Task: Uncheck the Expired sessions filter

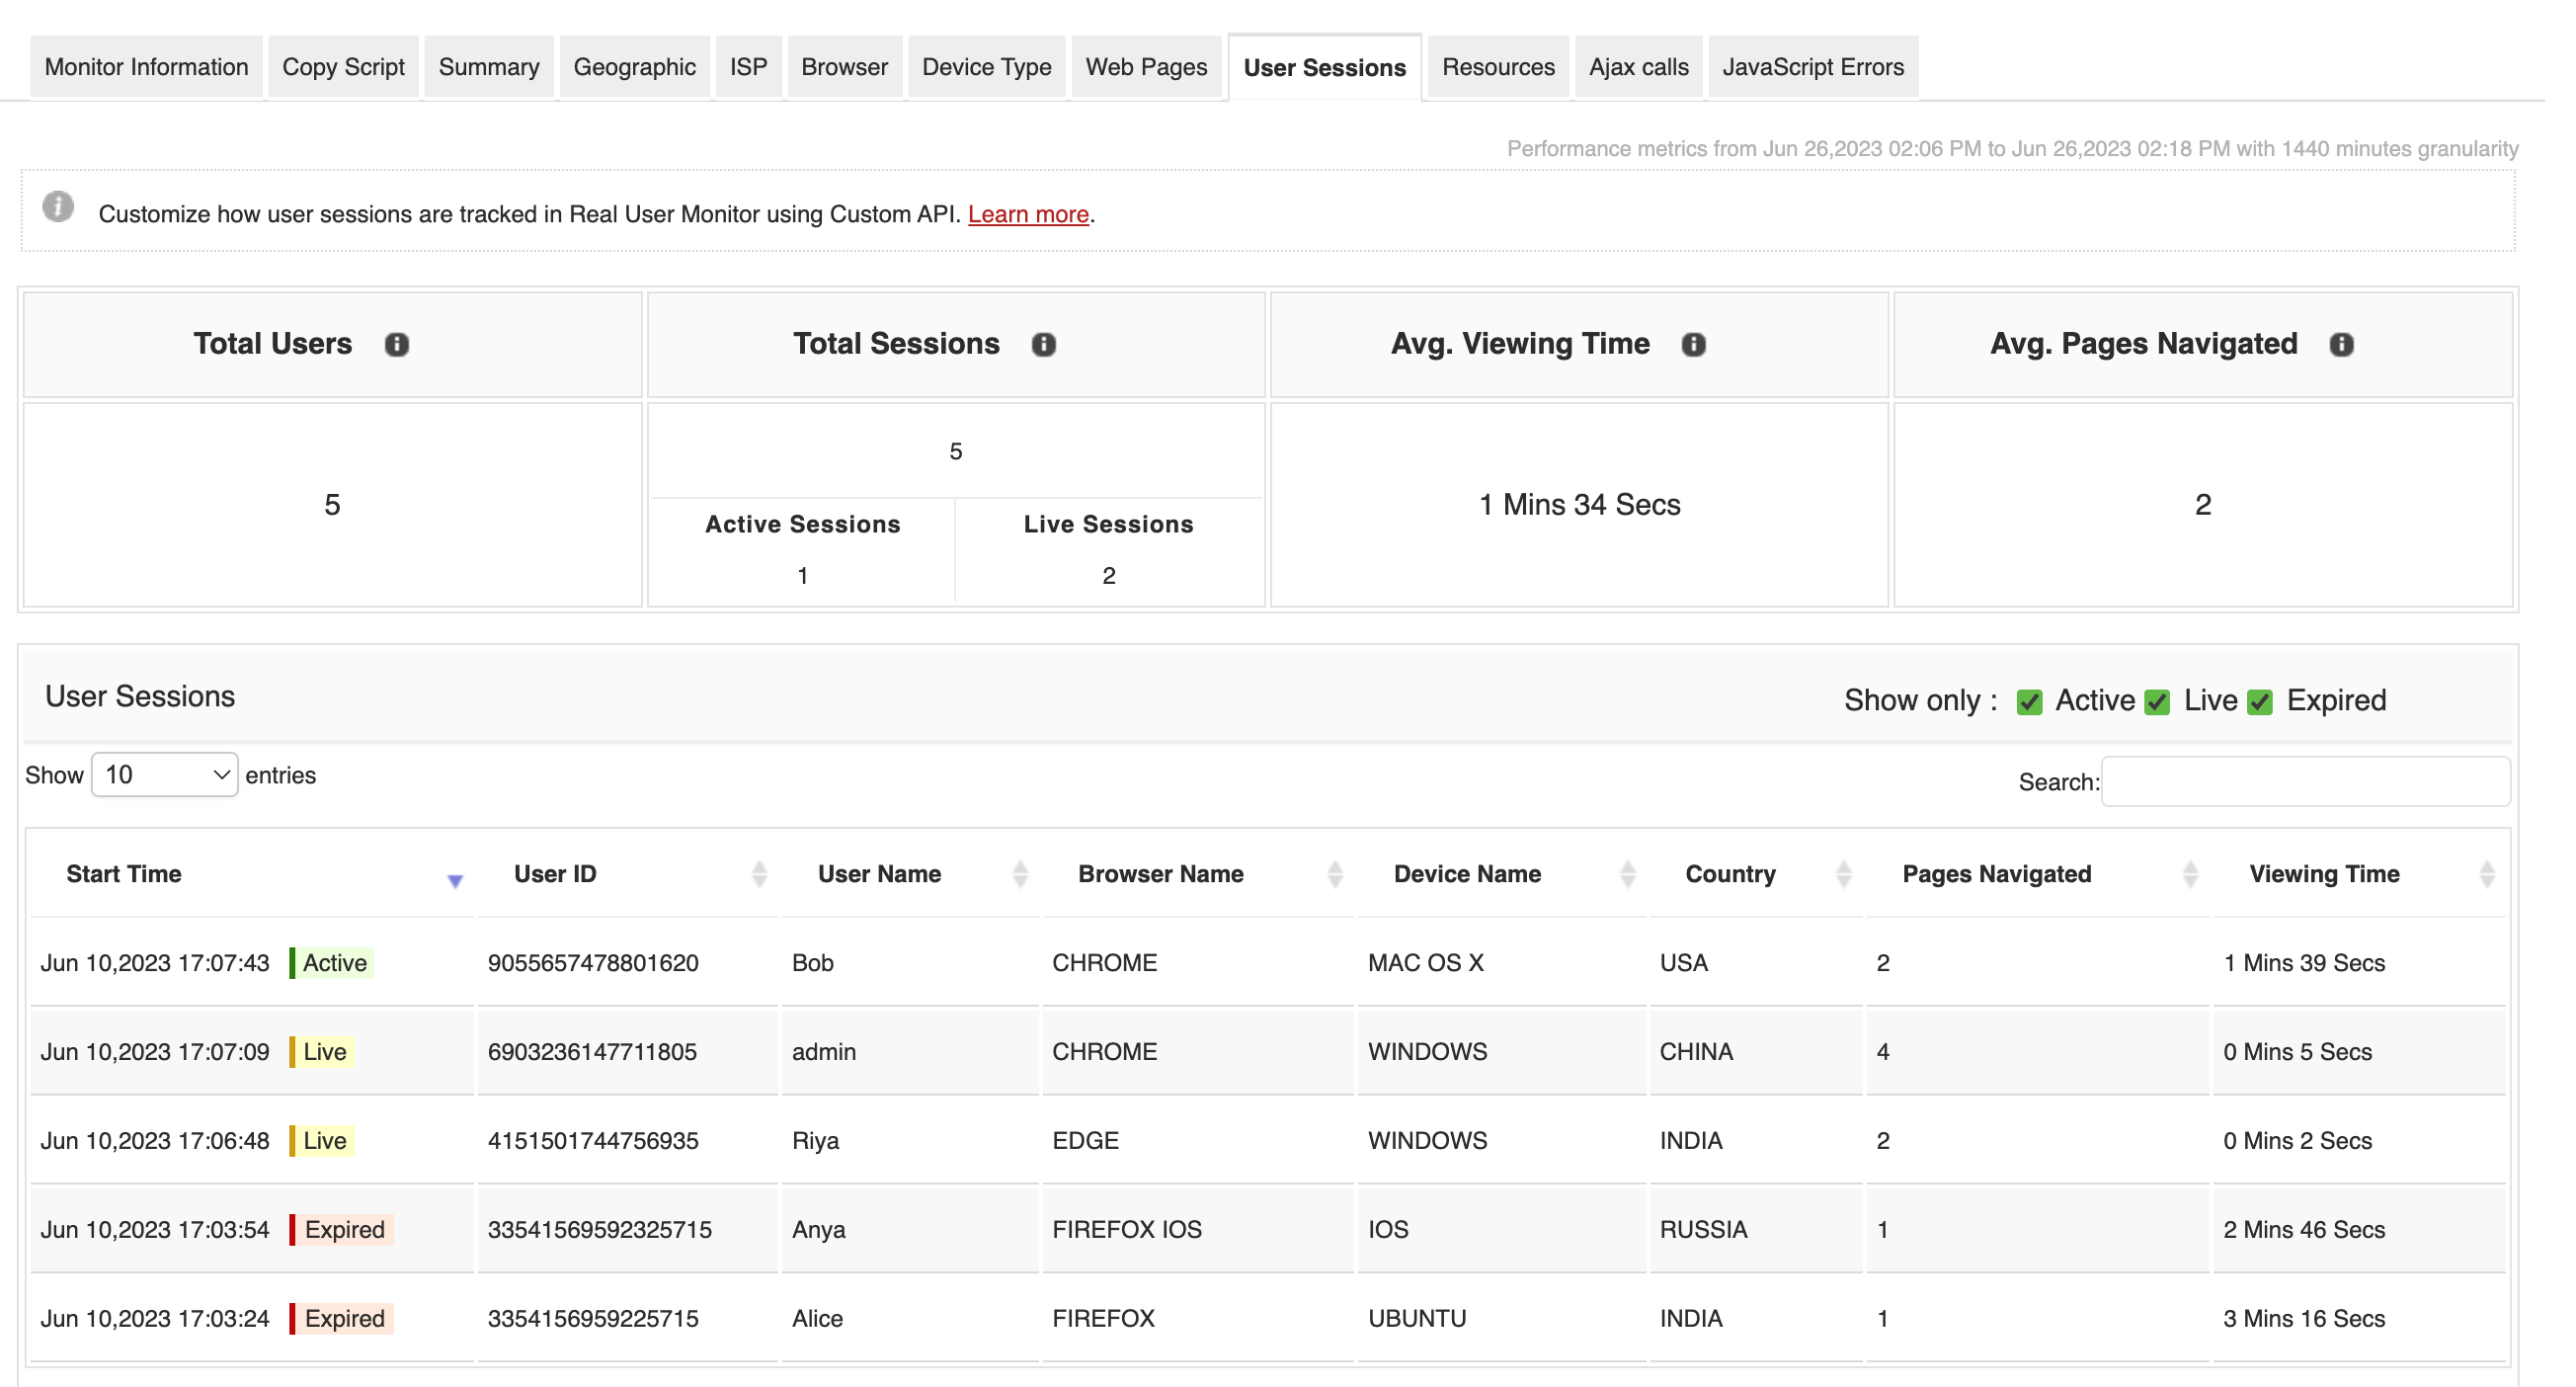Action: (2260, 701)
